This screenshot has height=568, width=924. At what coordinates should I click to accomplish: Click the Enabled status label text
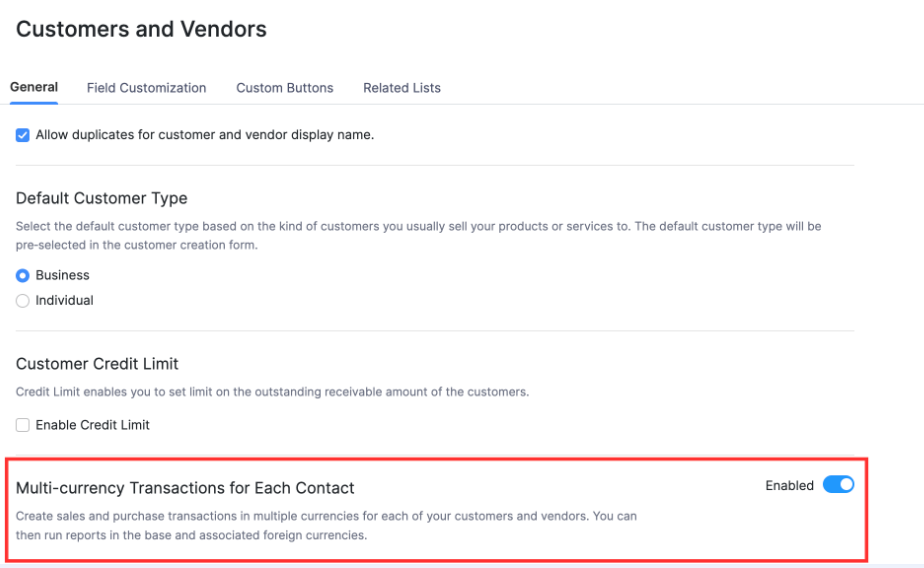(790, 486)
